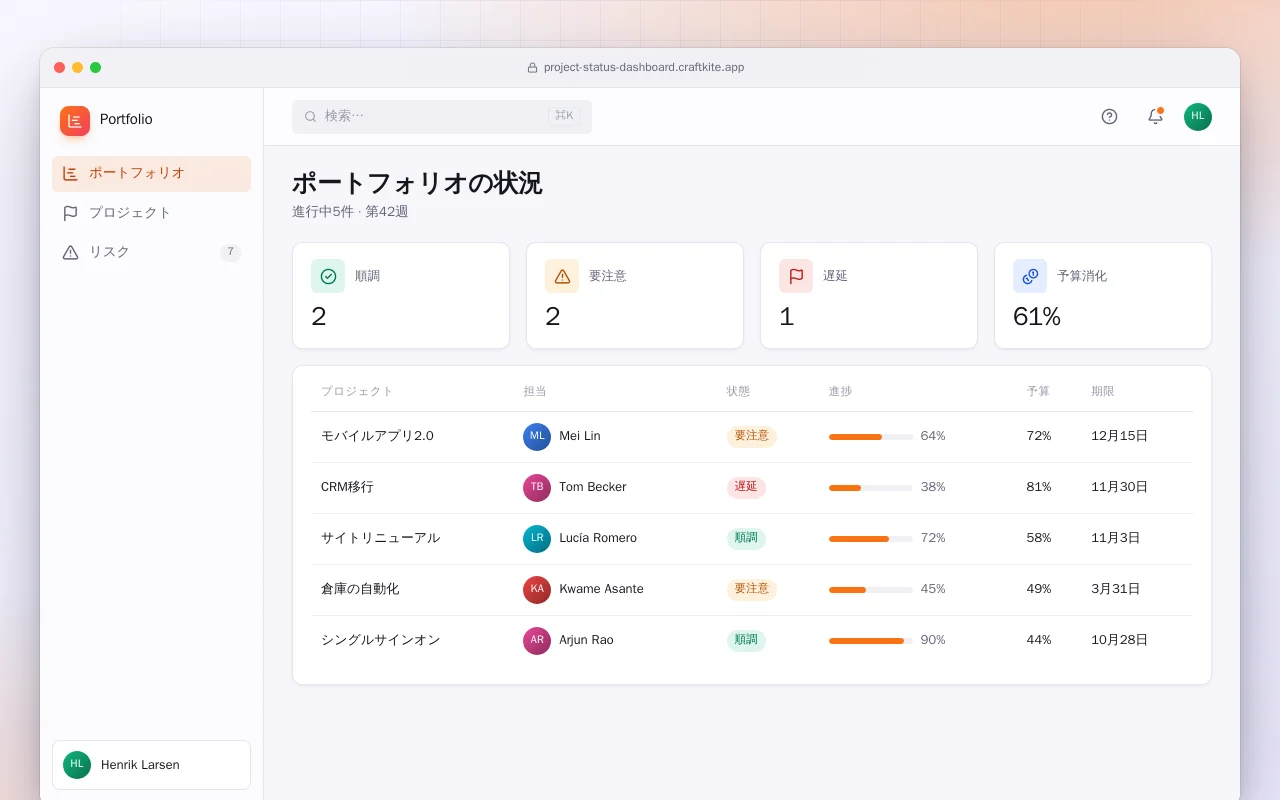Screen dimensions: 1280x800
Task: Click the 要注意 badge on 倉庫の自動化 row
Action: click(752, 589)
